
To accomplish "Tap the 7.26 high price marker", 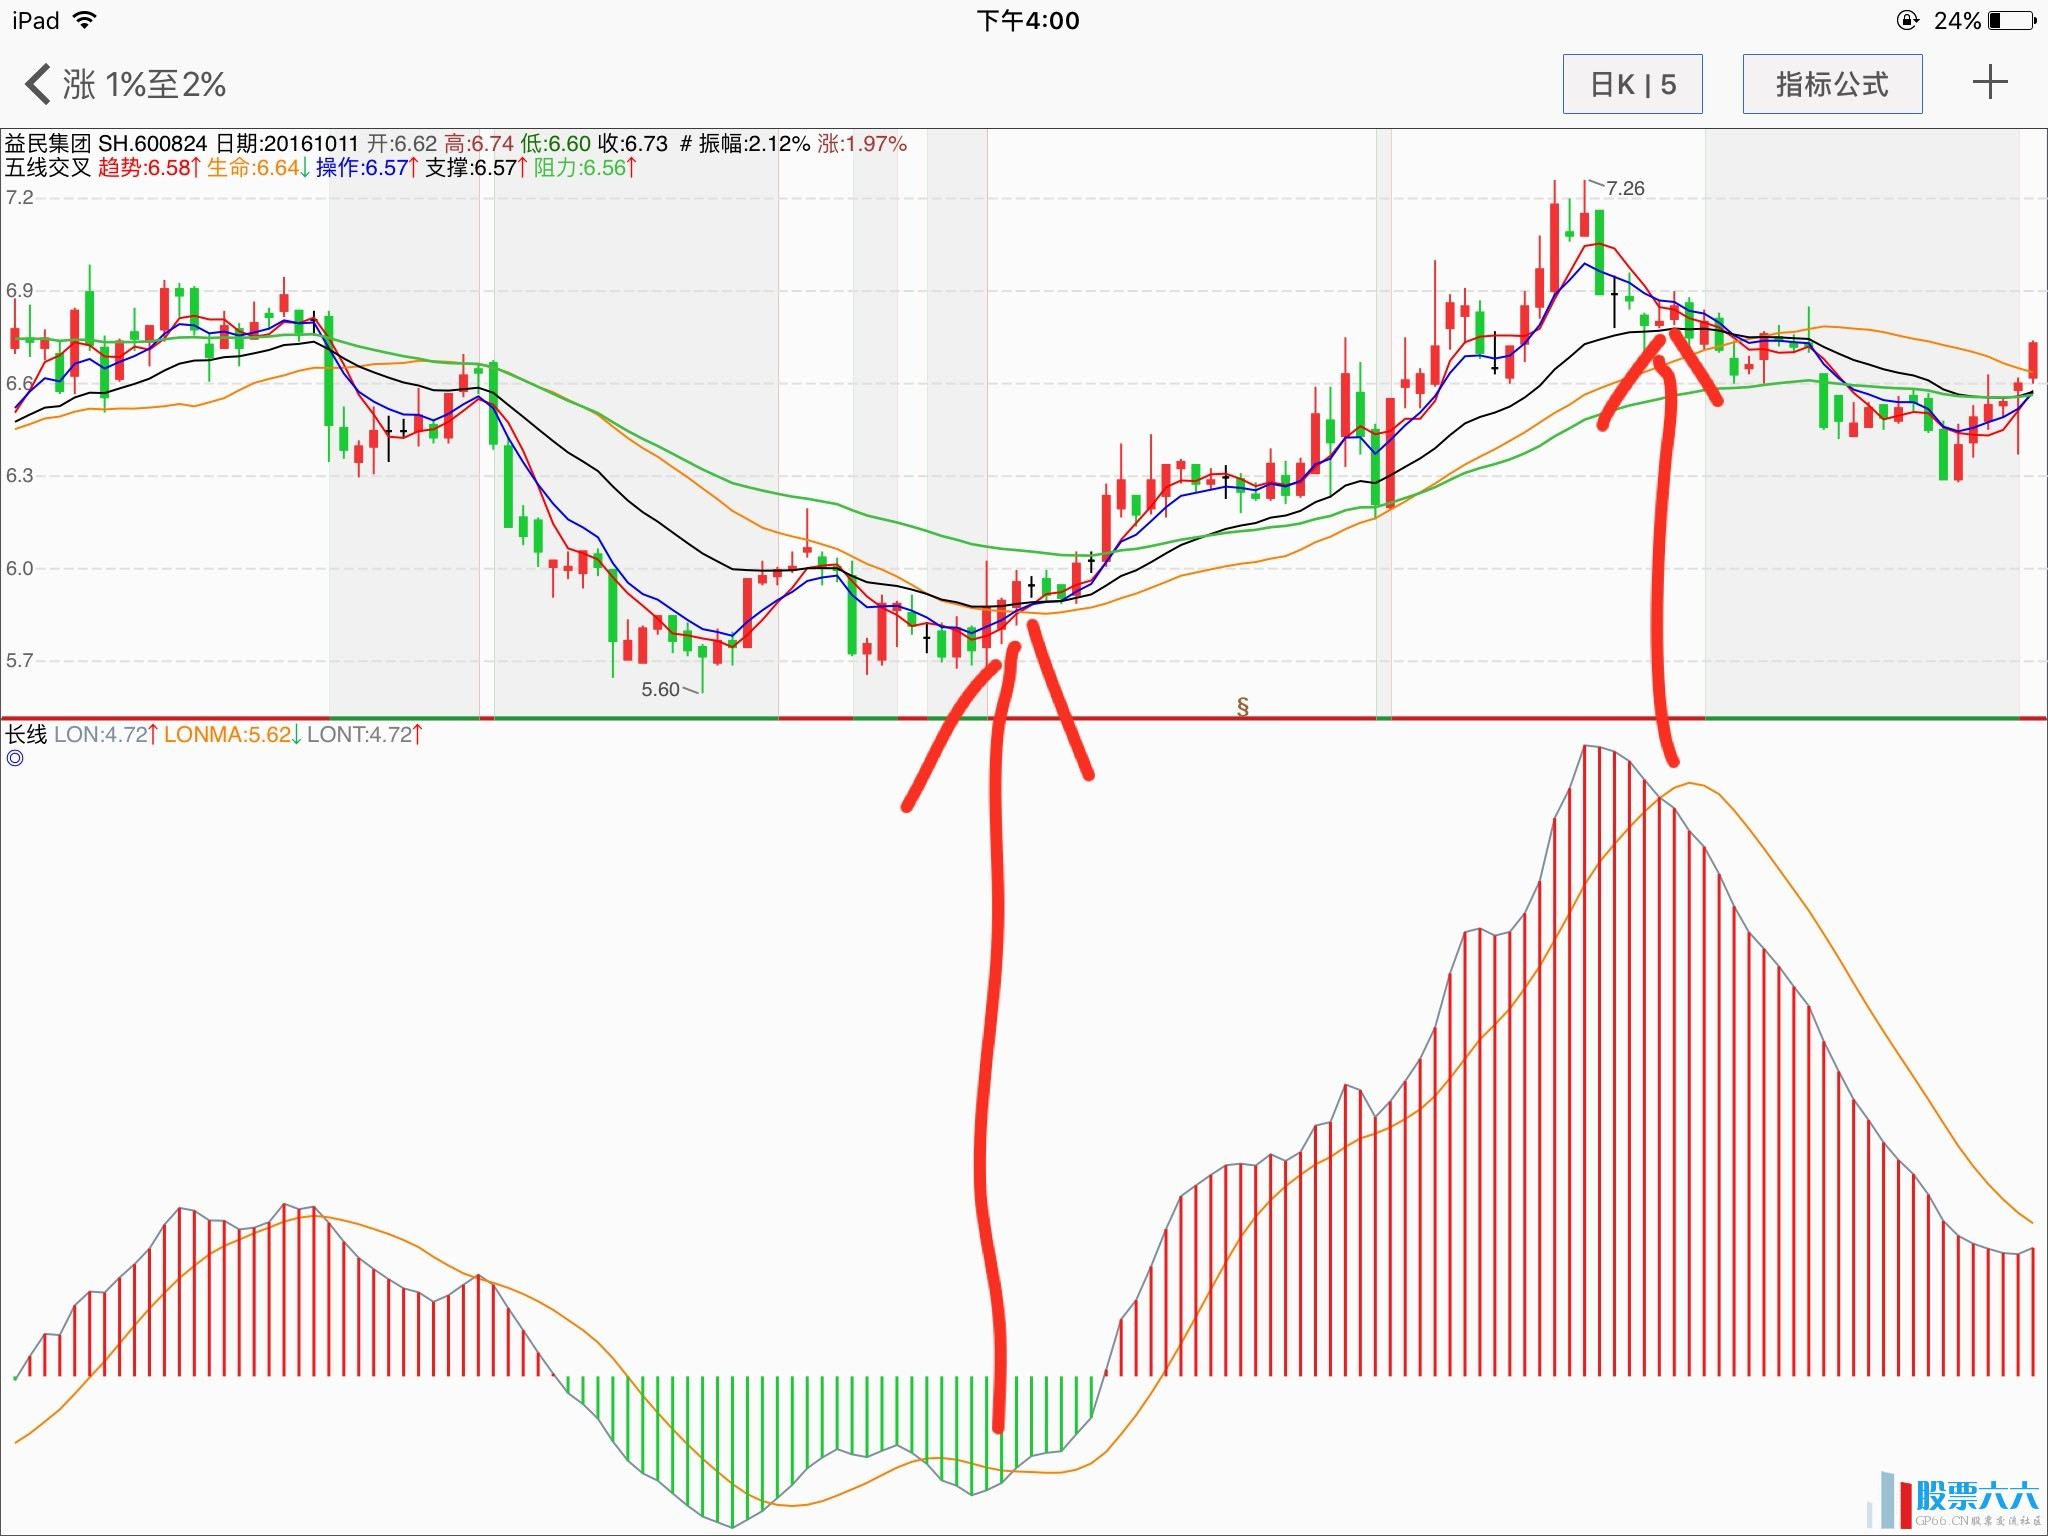I will click(1624, 188).
